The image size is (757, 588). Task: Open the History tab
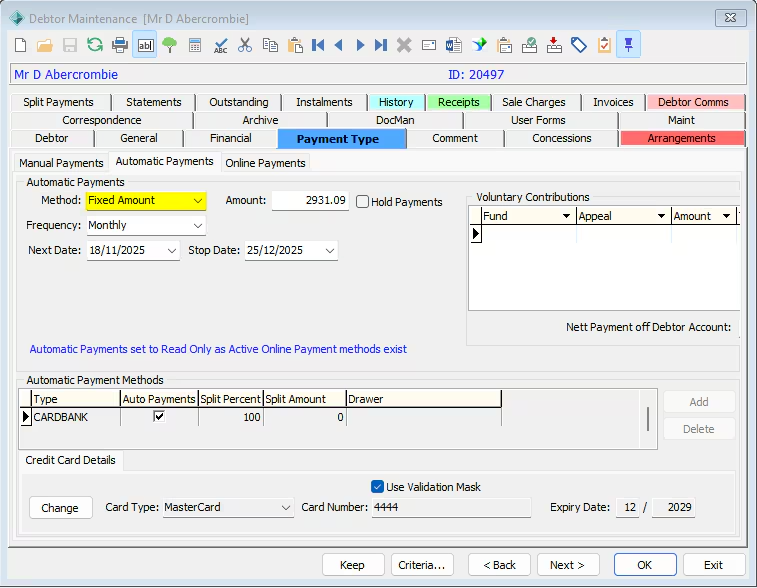point(396,102)
